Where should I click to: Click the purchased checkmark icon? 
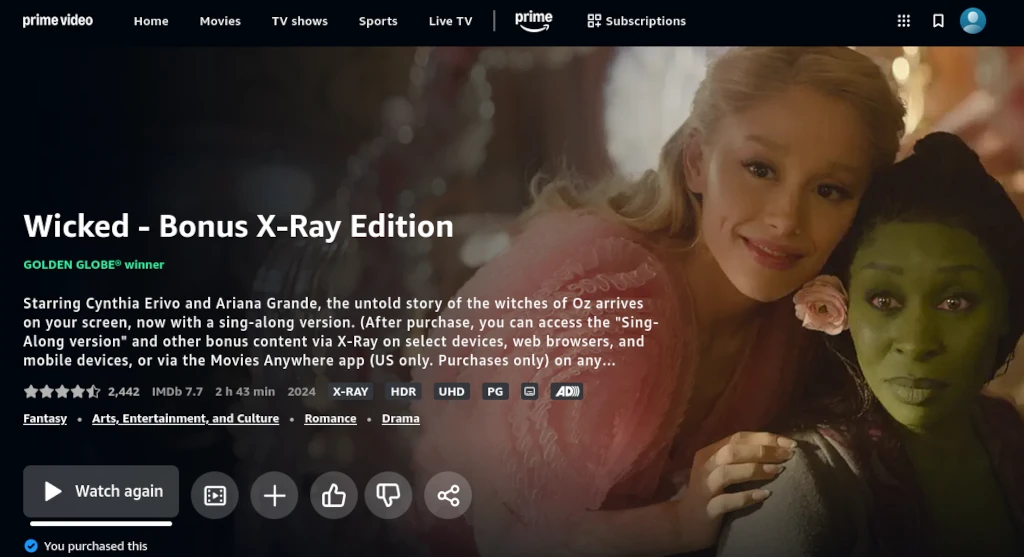(x=31, y=546)
